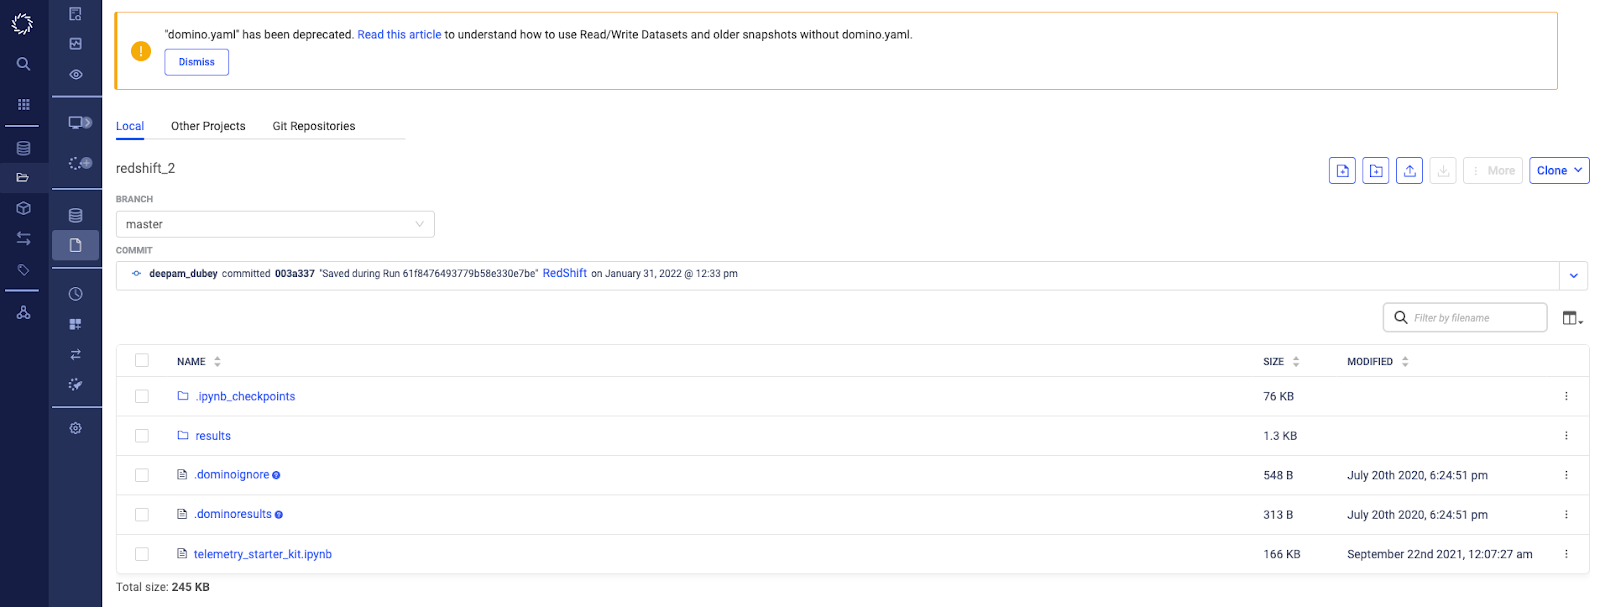Click the swap-arrows icon in the inner sidebar
Screen dimensions: 1600x607
[x=75, y=354]
